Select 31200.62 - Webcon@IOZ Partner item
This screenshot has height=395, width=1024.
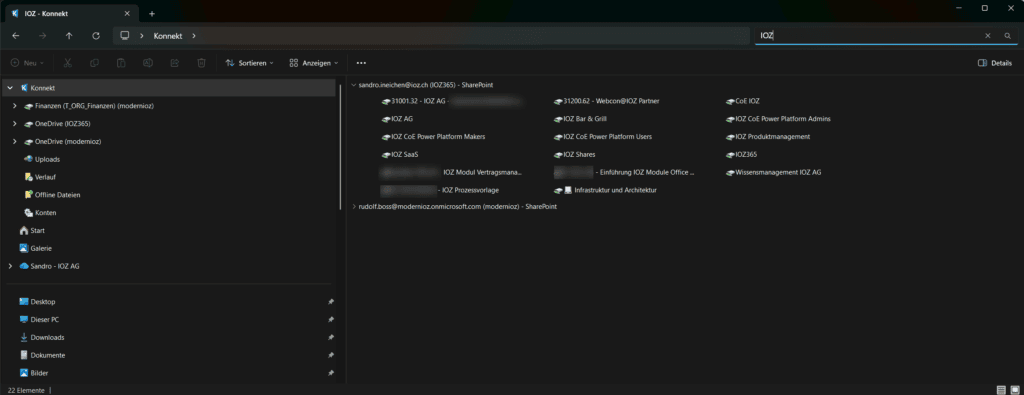(x=607, y=101)
